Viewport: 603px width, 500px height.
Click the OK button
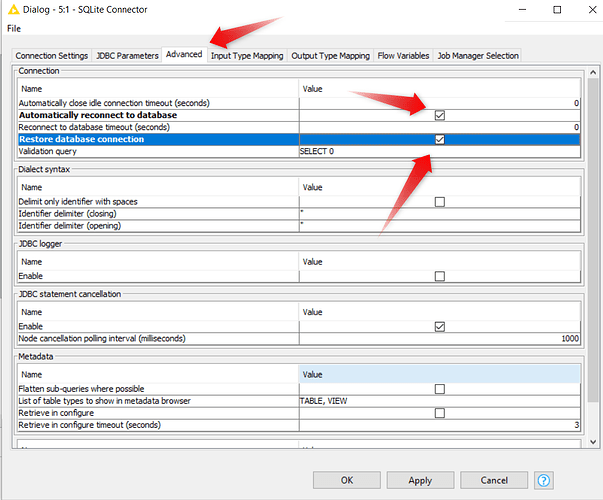pyautogui.click(x=346, y=480)
